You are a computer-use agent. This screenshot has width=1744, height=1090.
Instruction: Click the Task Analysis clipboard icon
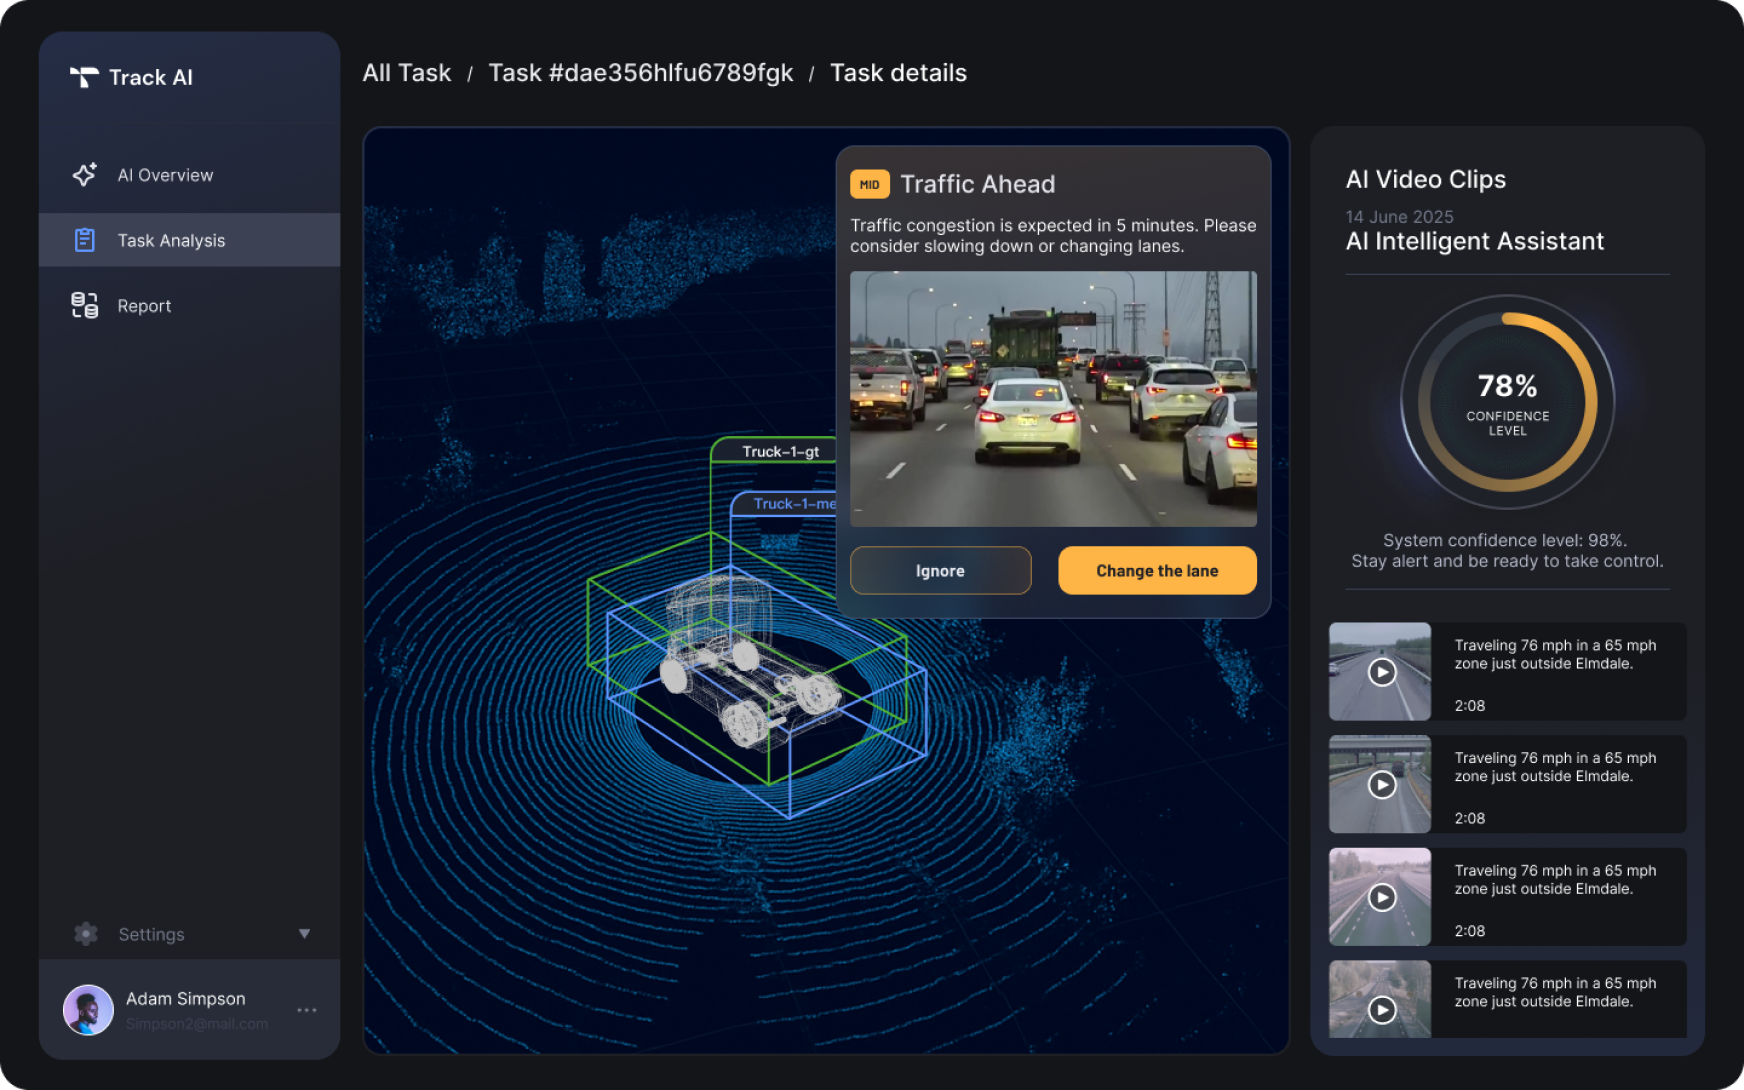coord(85,240)
